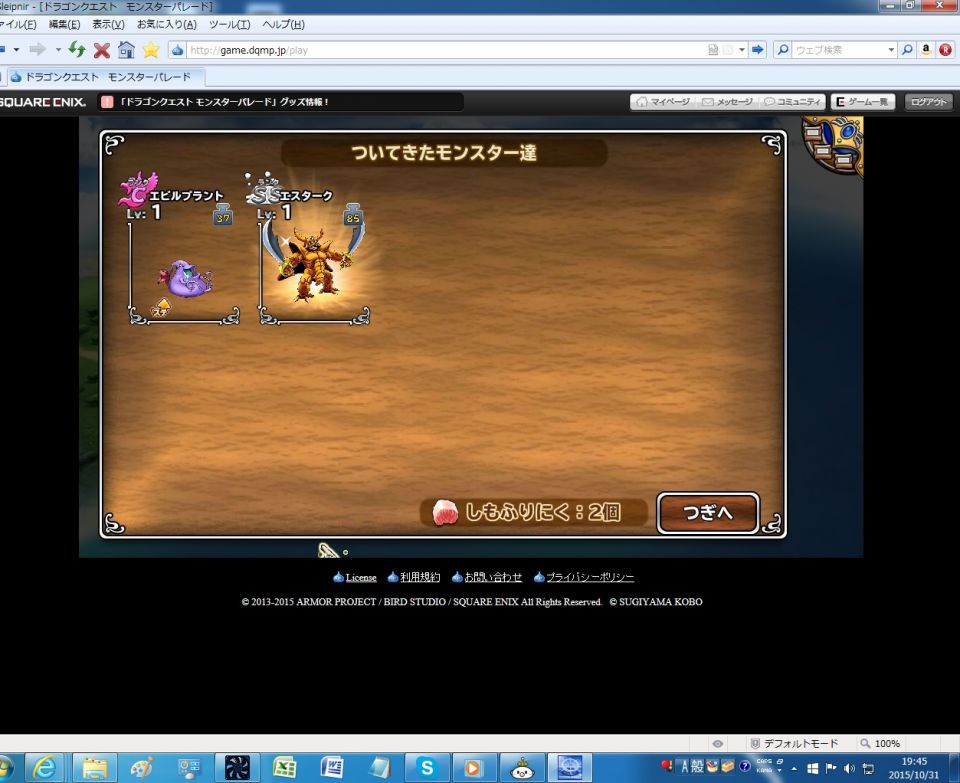Open Word from the taskbar
Viewport: 960px width, 783px height.
332,768
